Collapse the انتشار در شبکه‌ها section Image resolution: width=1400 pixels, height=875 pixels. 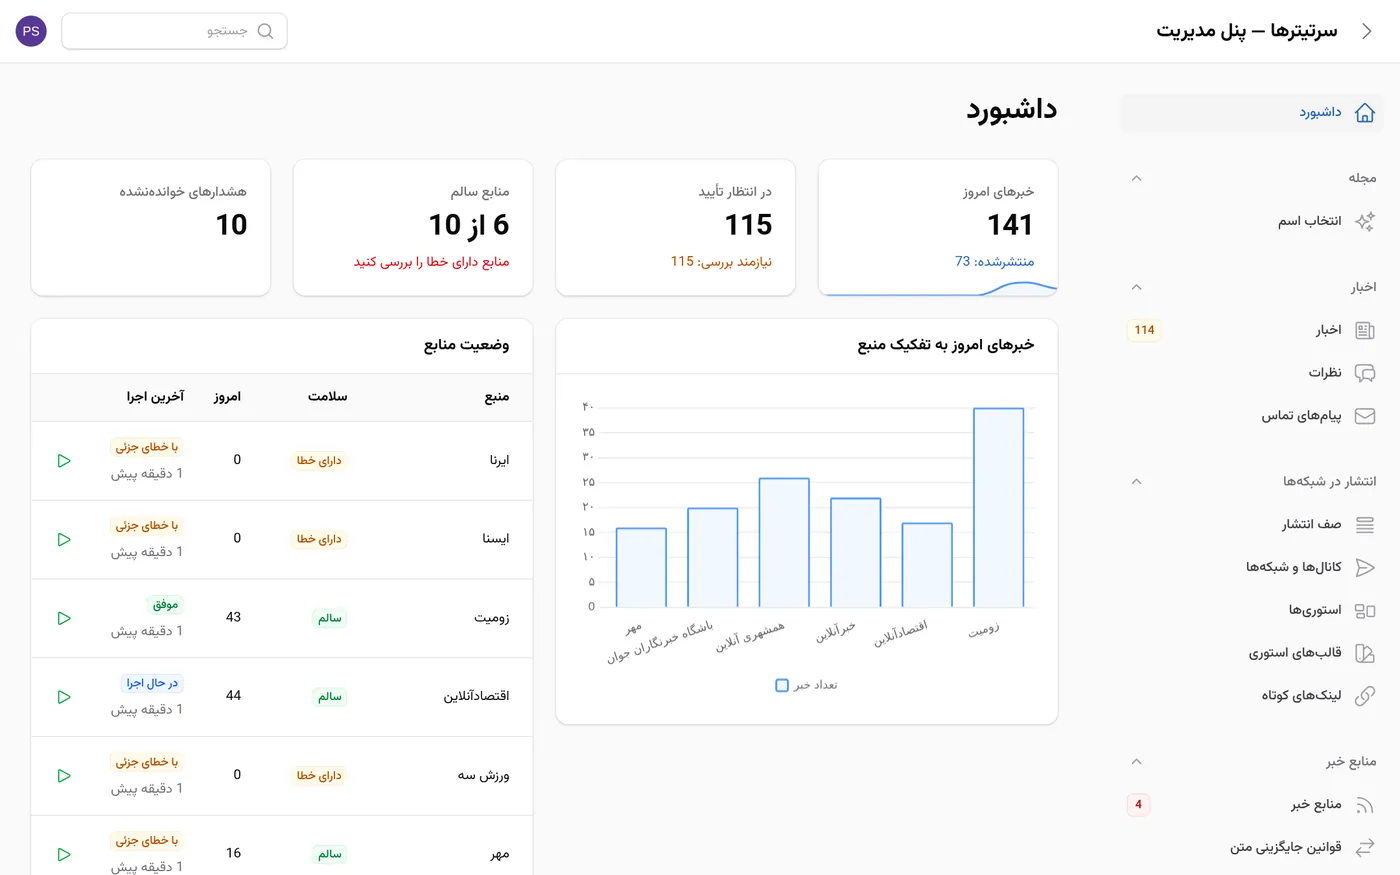1136,481
